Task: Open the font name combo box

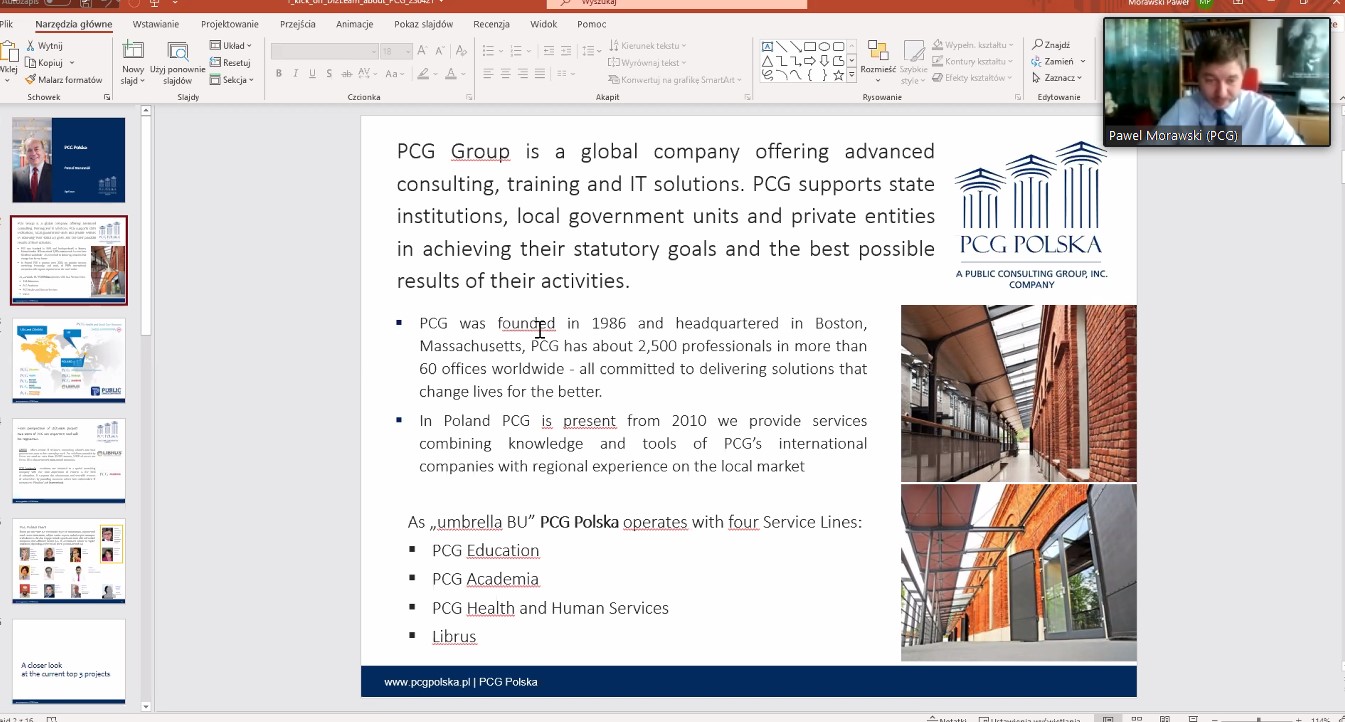Action: (x=324, y=51)
